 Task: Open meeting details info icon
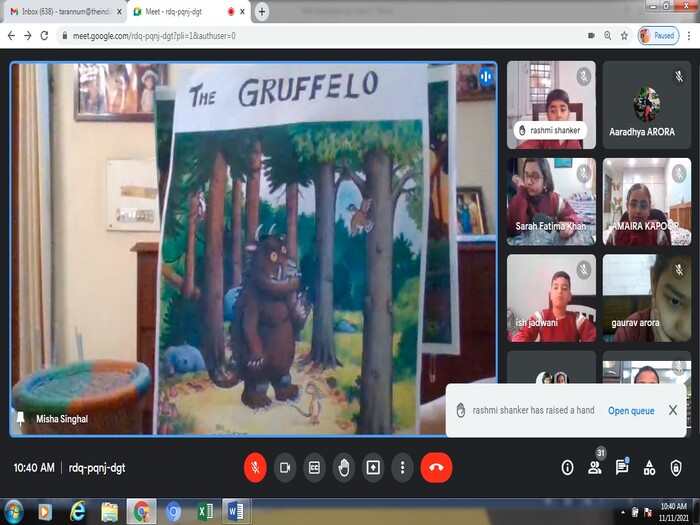pos(567,467)
